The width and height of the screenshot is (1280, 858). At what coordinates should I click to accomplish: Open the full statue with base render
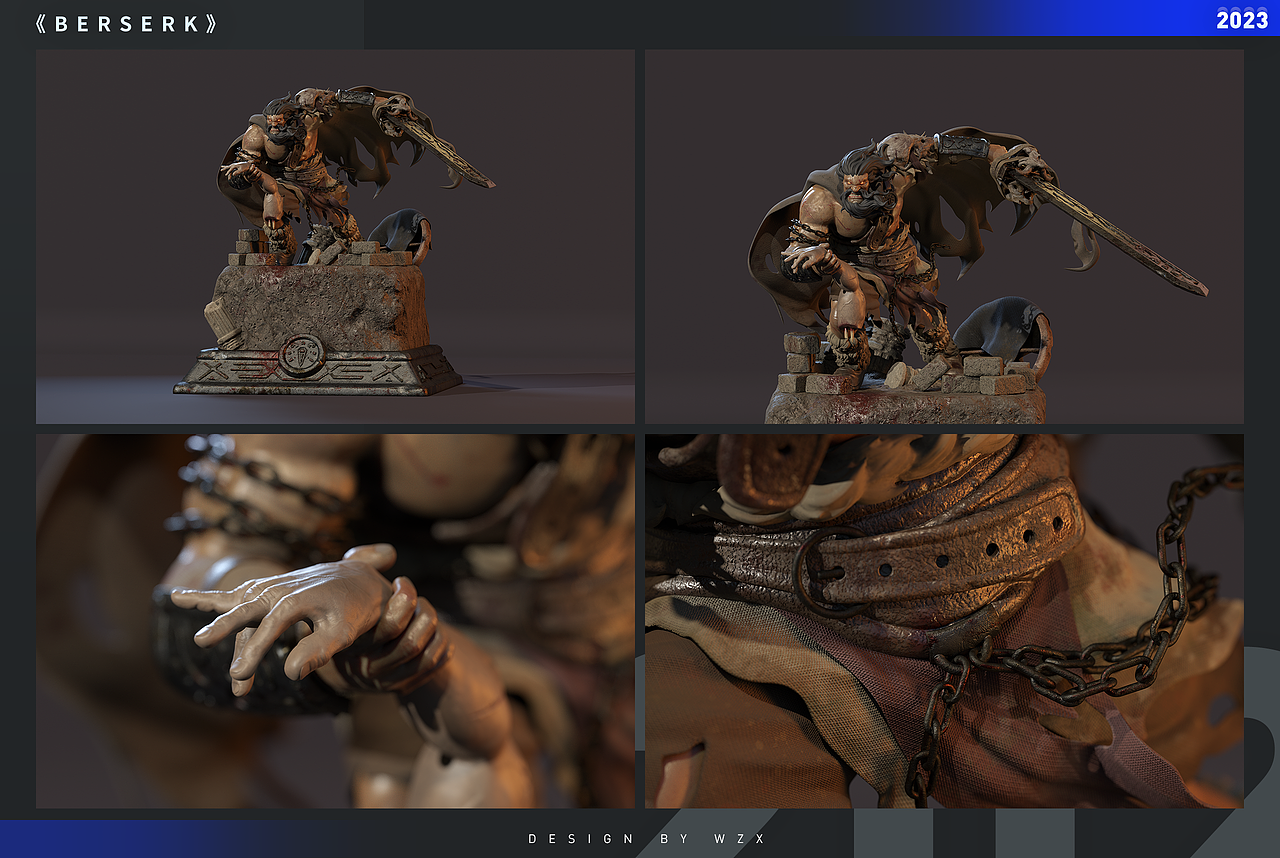[x=335, y=237]
